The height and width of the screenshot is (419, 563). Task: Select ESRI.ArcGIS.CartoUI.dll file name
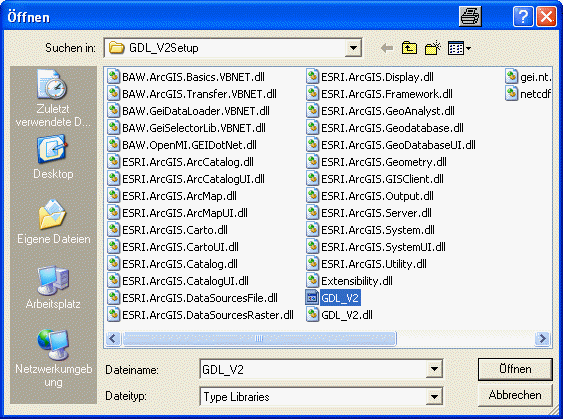180,247
